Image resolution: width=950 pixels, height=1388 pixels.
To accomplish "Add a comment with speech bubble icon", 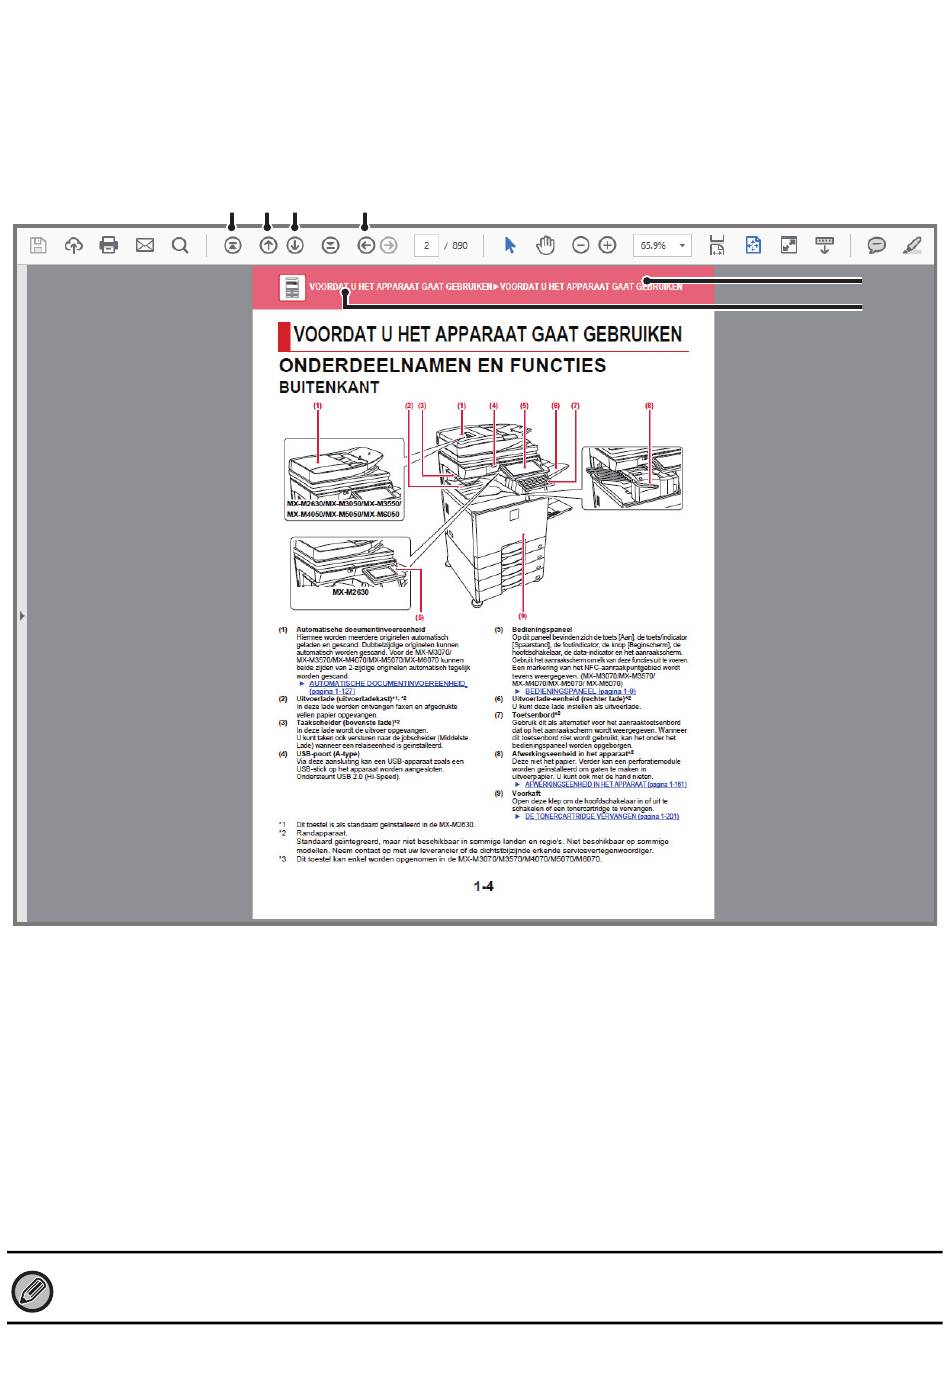I will pos(876,245).
